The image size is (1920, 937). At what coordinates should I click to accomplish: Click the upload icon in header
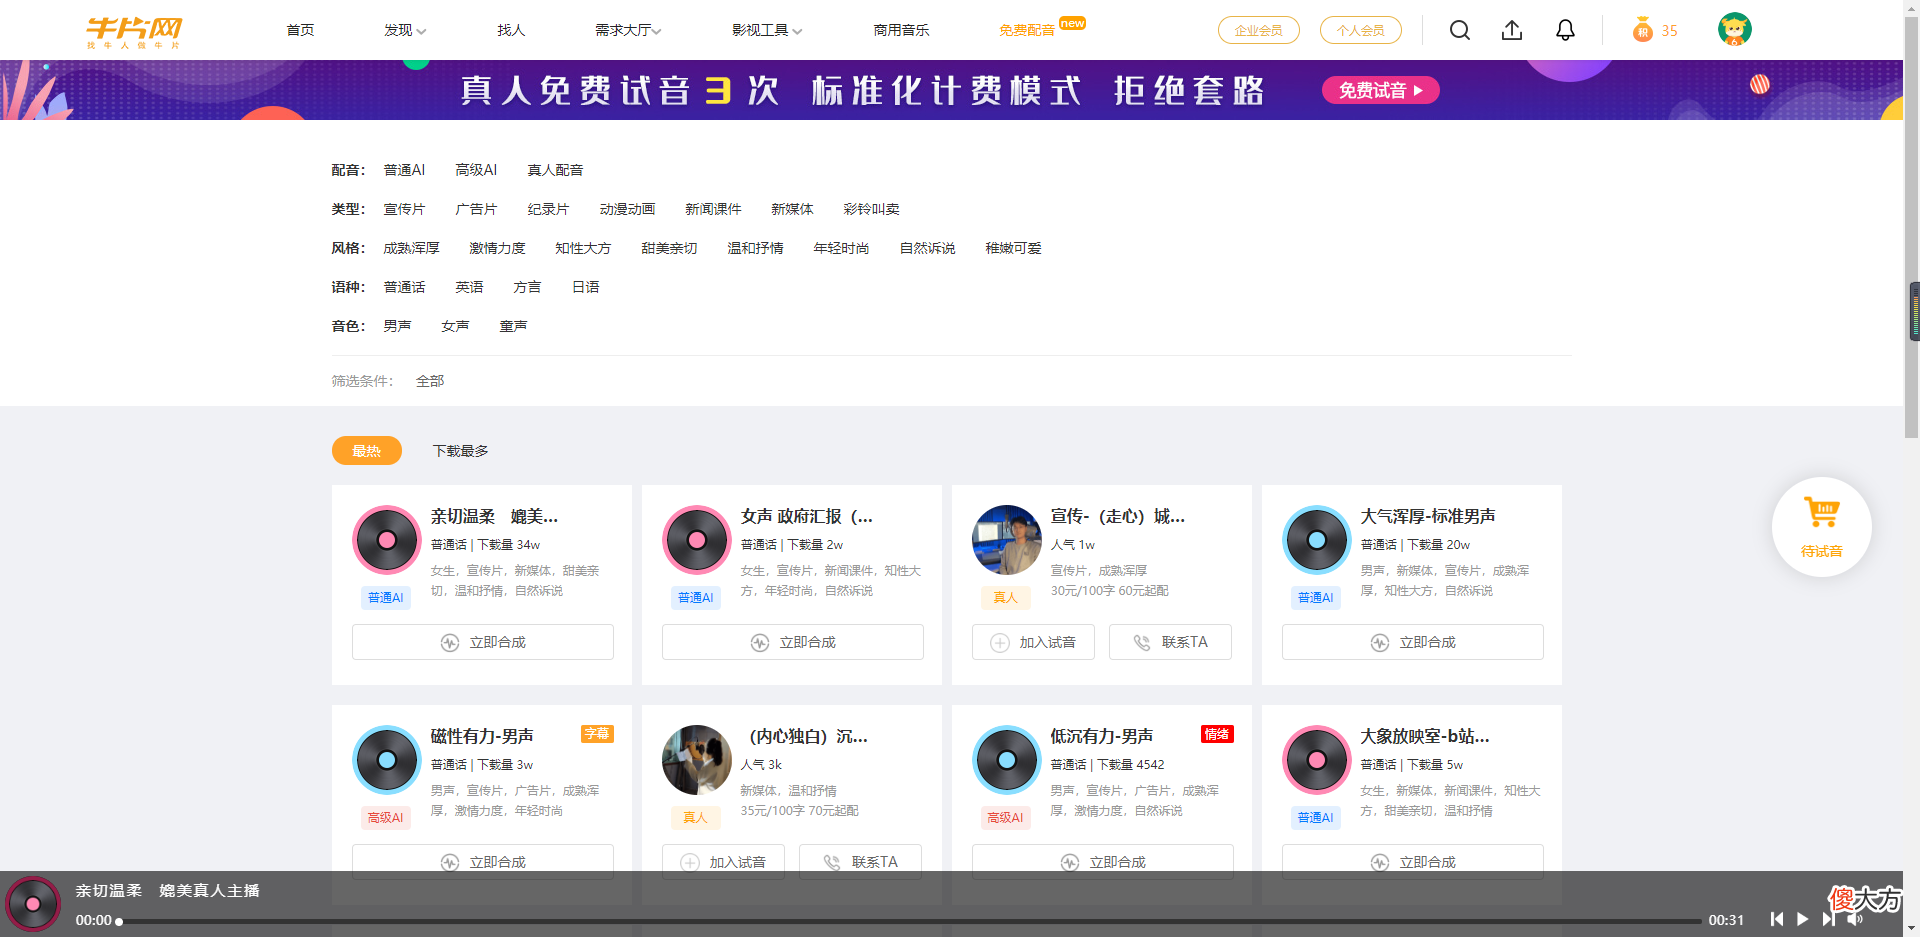pyautogui.click(x=1512, y=30)
